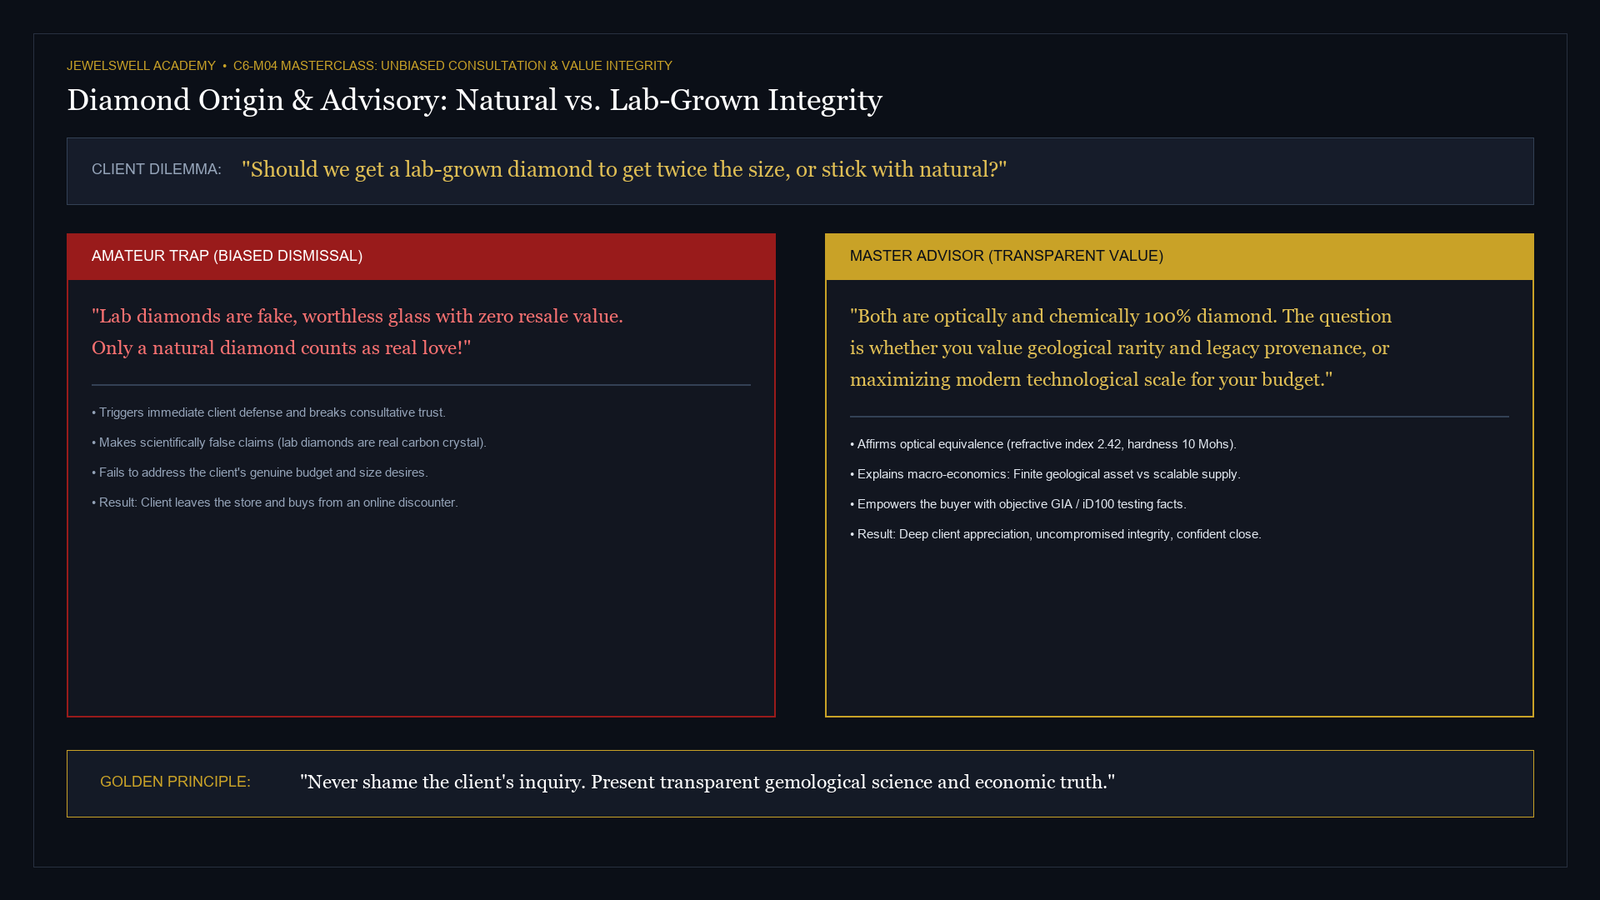Select bullet 'Result: Deep client appreciation'
Image resolution: width=1600 pixels, height=900 pixels.
(x=1056, y=535)
